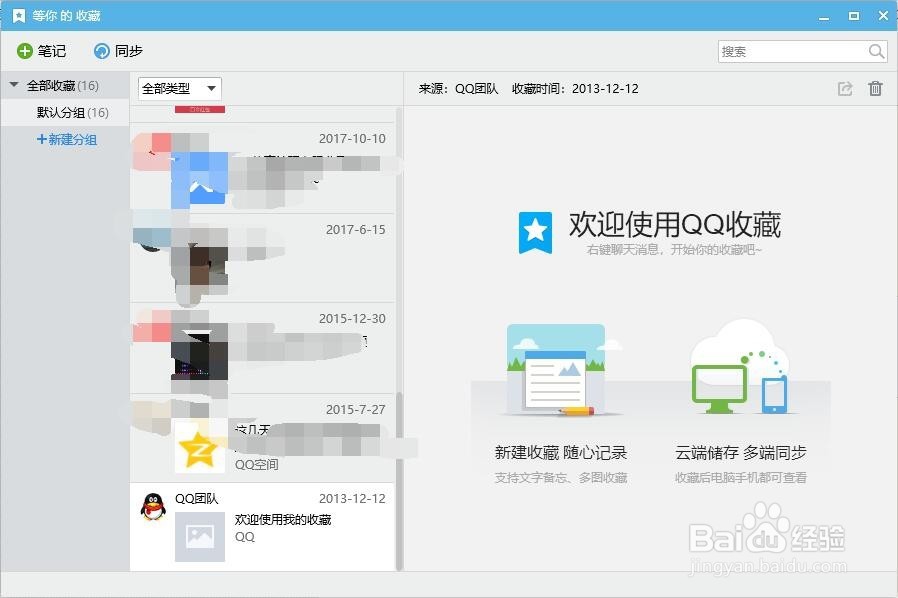Delete the item with trash icon
The image size is (898, 598).
pos(875,88)
